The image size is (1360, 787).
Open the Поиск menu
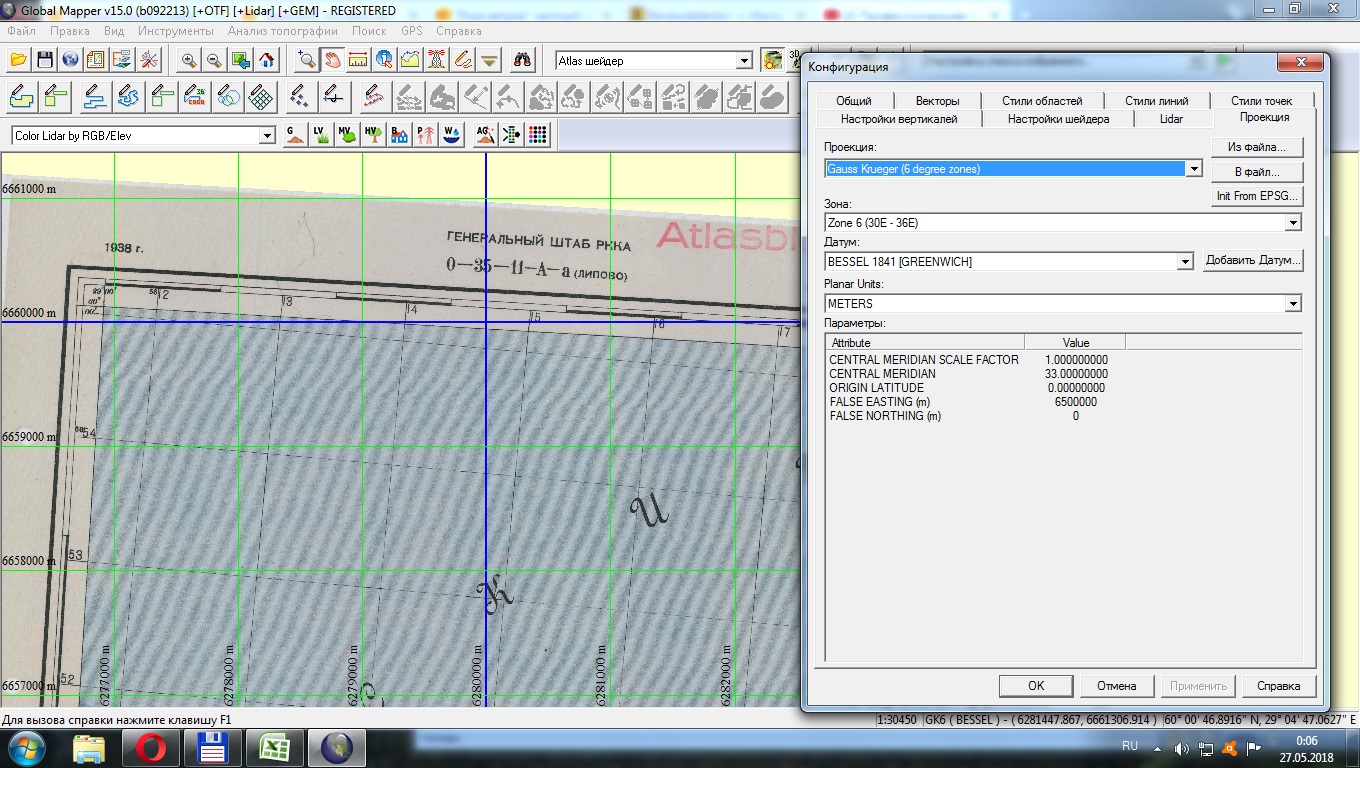point(369,31)
